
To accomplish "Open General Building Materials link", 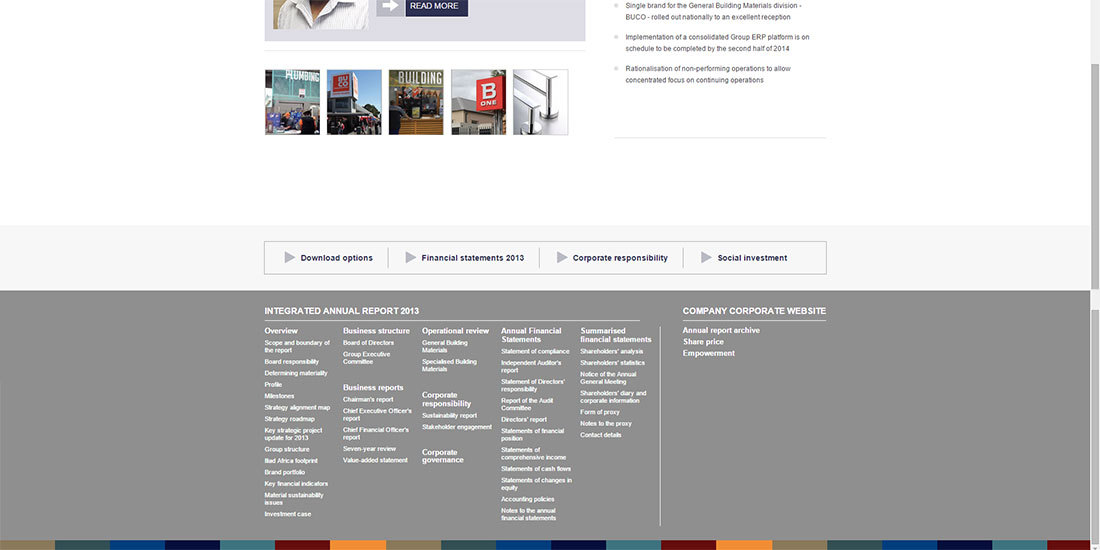I will click(x=445, y=347).
